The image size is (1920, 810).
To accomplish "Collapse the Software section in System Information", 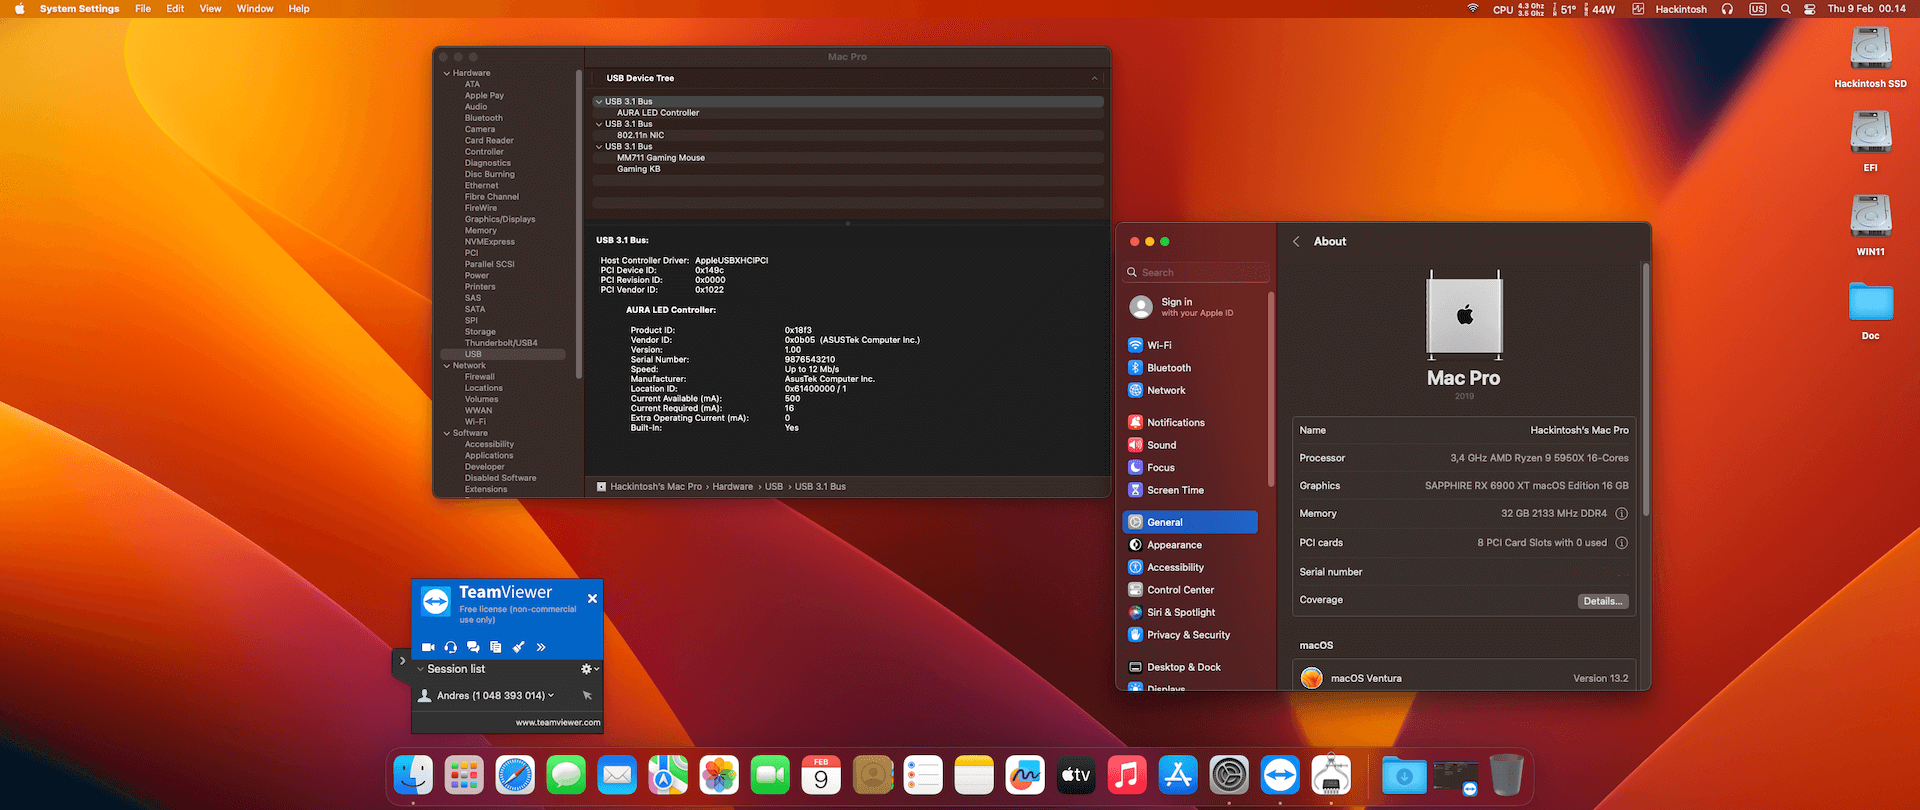I will click(447, 433).
